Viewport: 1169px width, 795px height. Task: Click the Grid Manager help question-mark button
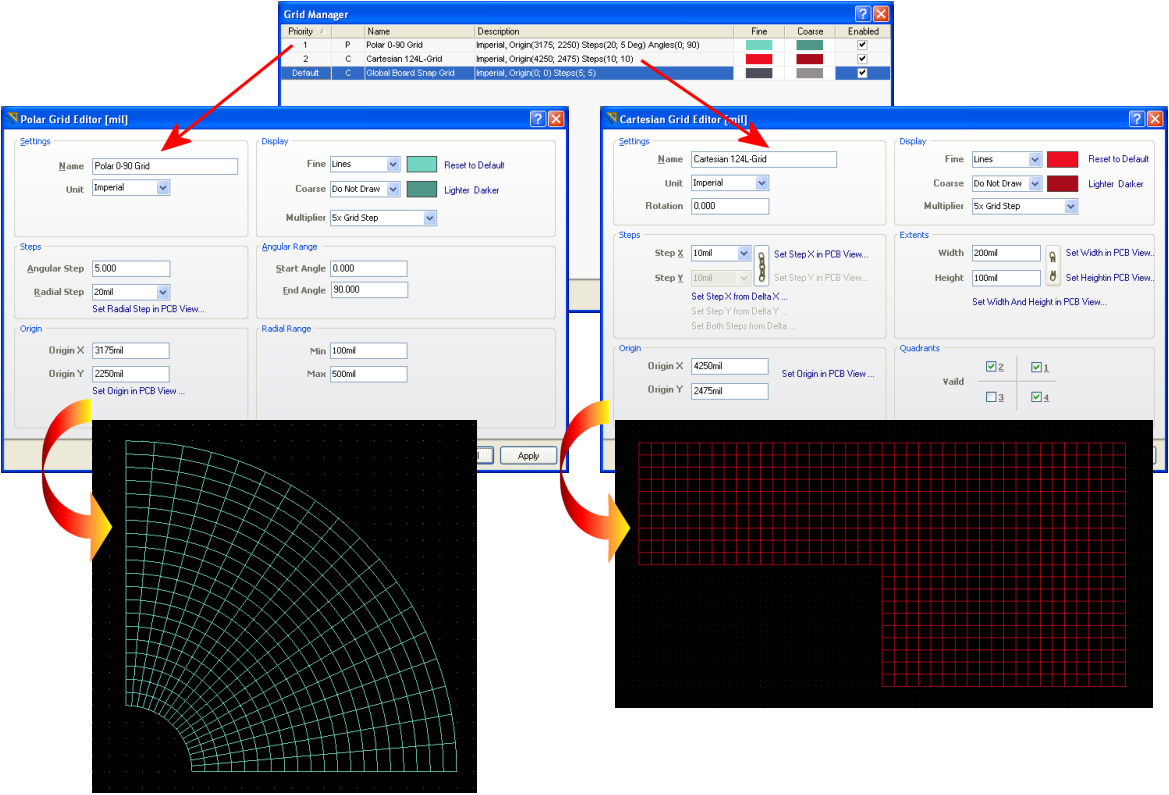coord(863,14)
